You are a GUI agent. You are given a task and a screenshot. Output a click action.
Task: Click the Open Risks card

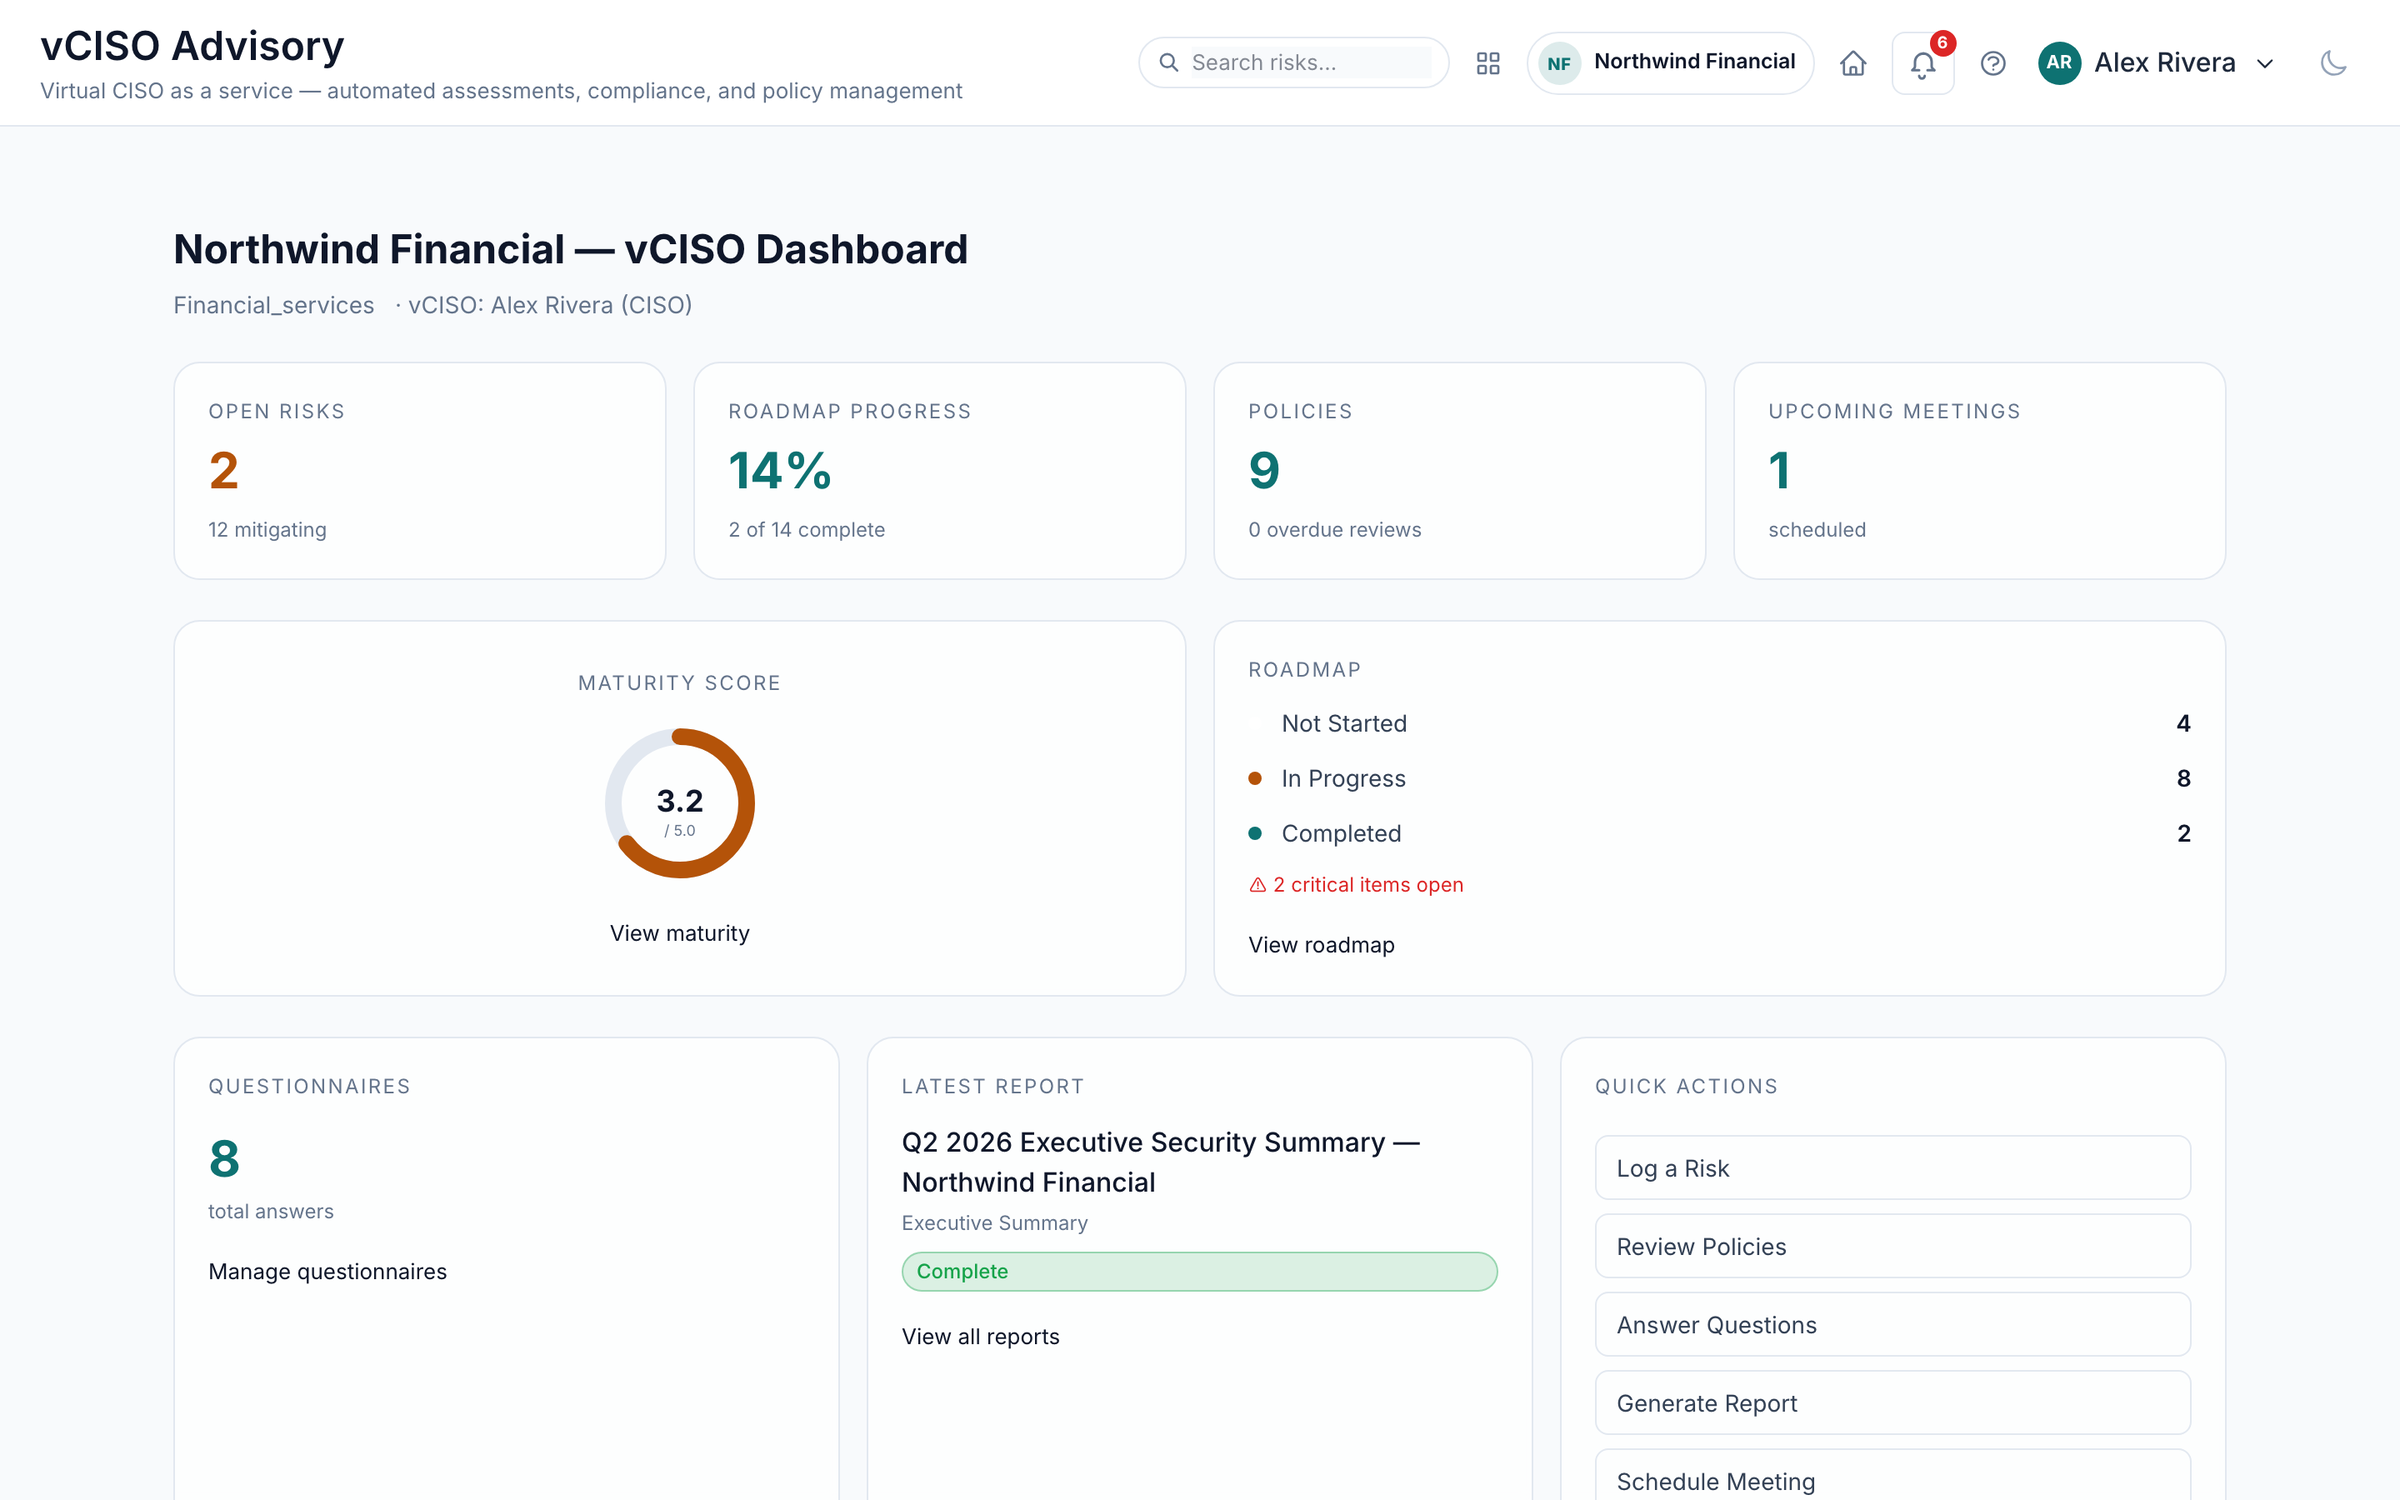pyautogui.click(x=420, y=471)
